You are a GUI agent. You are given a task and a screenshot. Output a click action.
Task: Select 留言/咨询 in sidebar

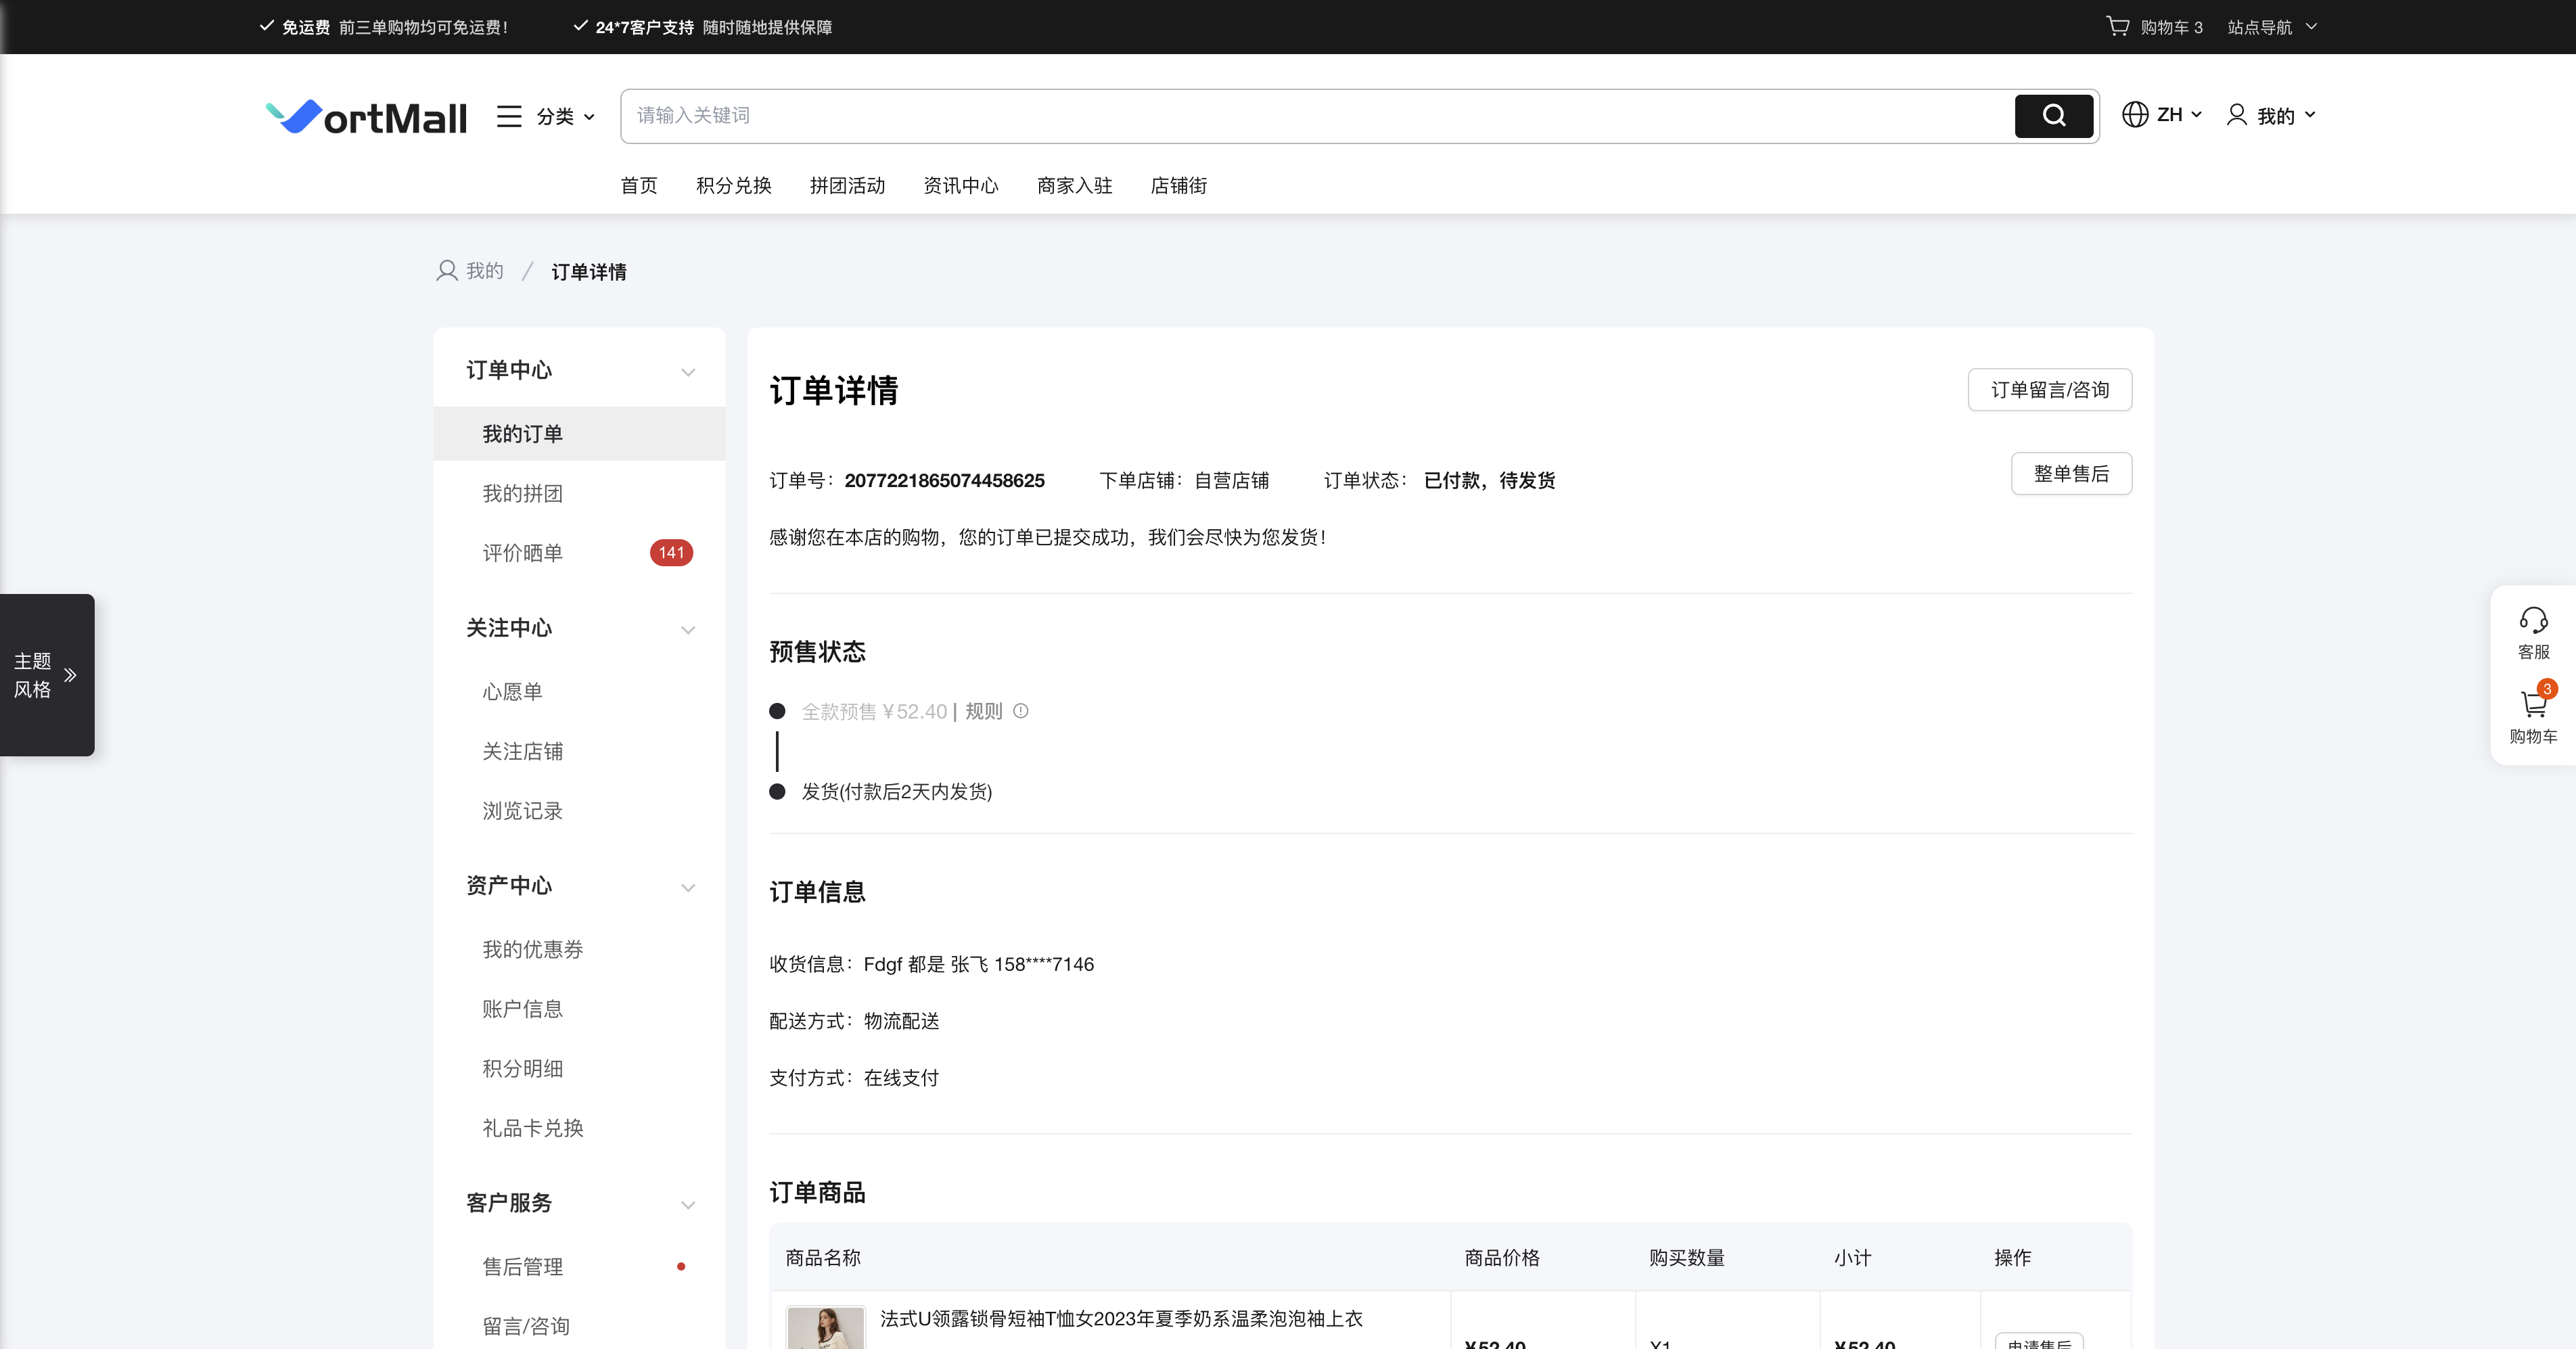[x=526, y=1326]
